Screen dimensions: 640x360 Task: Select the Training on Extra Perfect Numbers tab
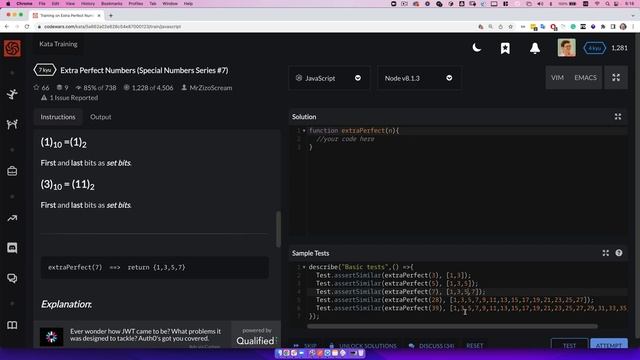coord(67,16)
